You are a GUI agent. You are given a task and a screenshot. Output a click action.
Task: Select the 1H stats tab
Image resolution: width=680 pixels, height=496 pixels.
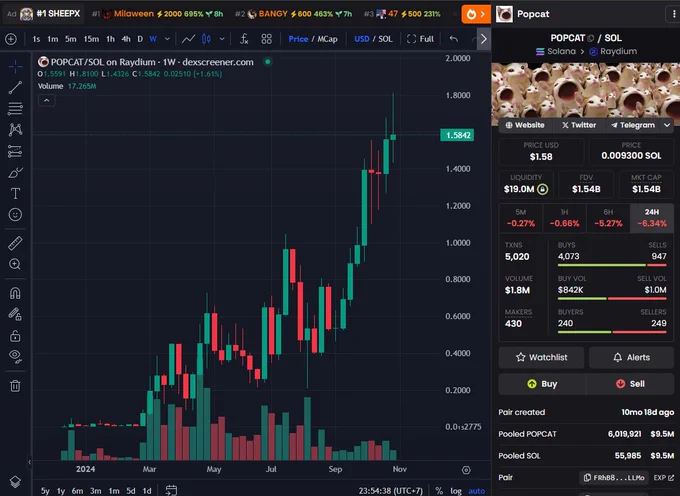[564, 218]
